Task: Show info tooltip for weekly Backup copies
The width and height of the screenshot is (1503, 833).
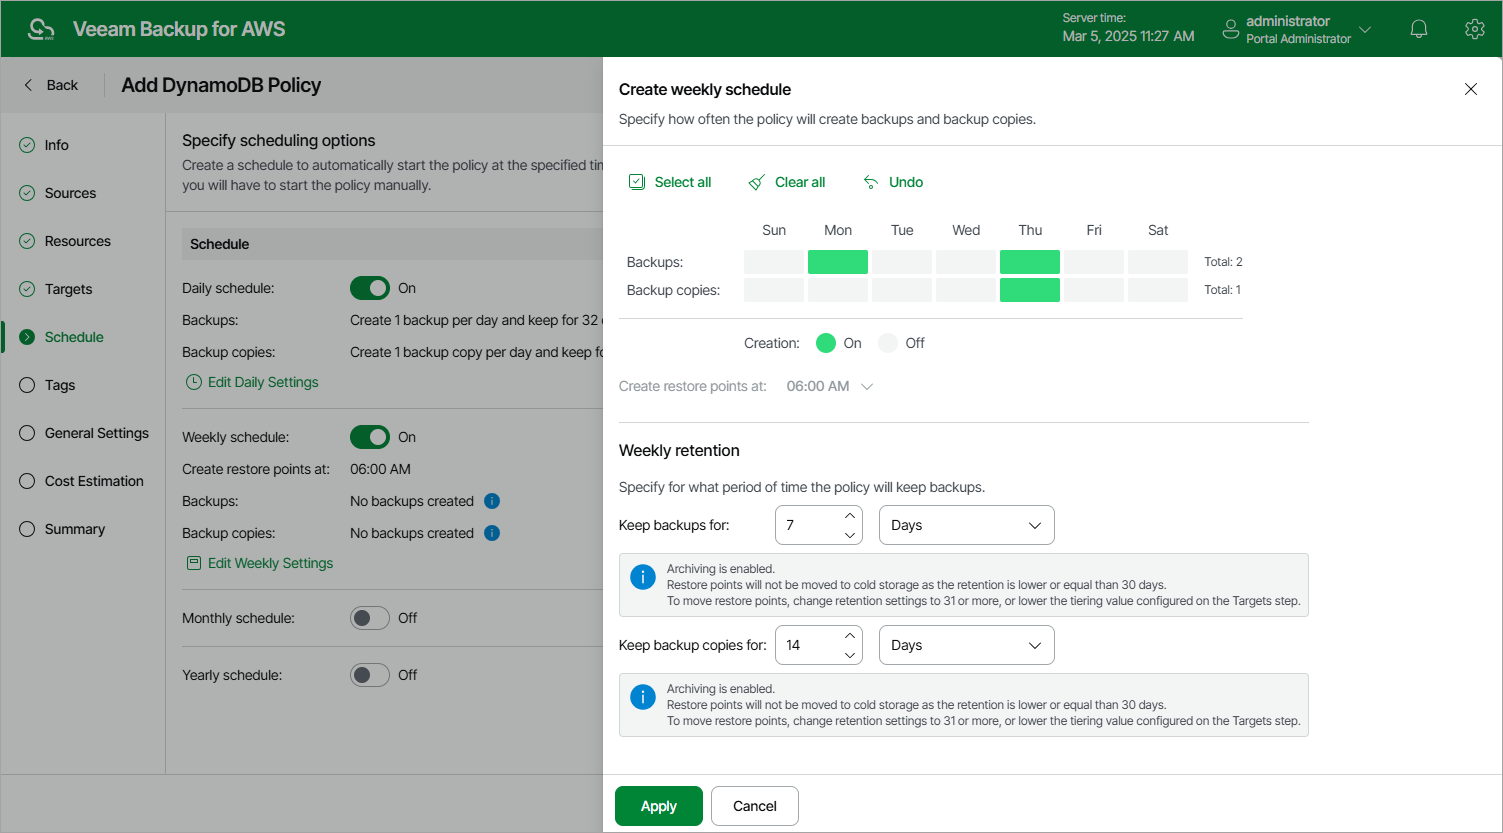Action: (x=492, y=533)
